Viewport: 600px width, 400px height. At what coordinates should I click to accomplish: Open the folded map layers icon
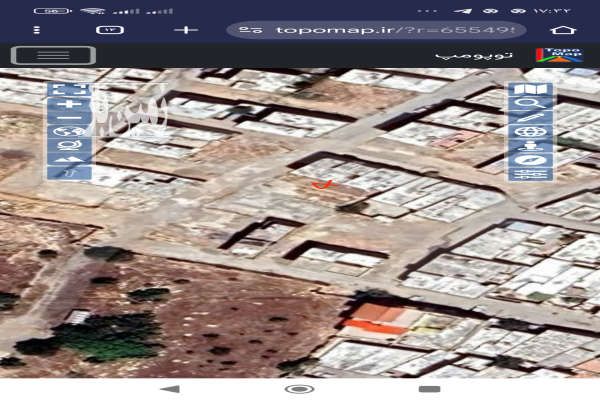click(530, 90)
